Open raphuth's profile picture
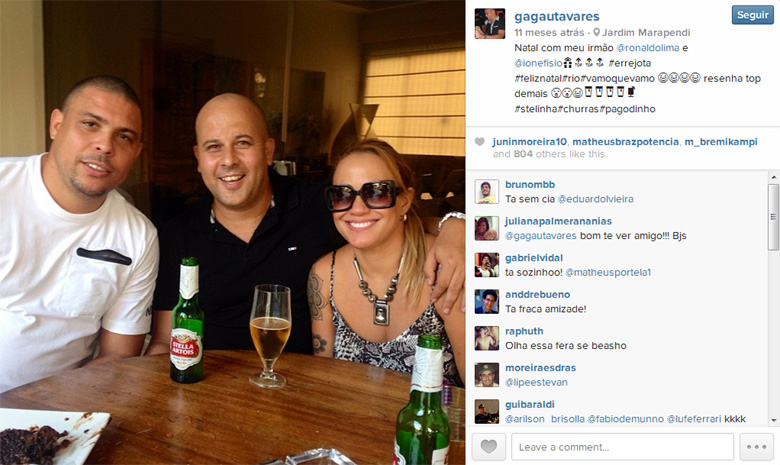 click(487, 338)
